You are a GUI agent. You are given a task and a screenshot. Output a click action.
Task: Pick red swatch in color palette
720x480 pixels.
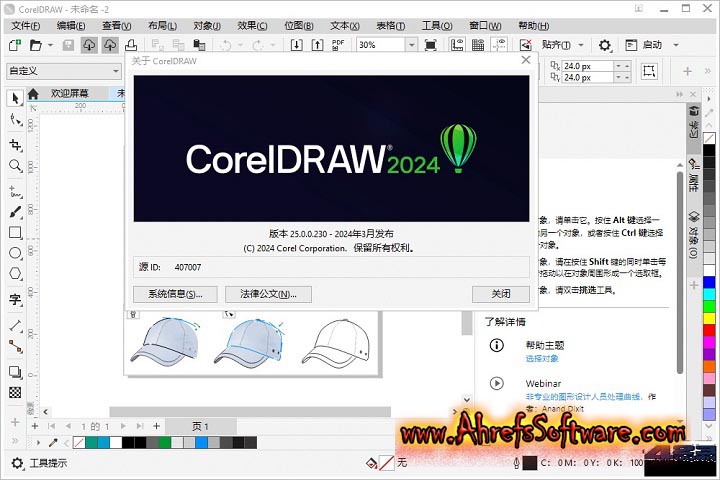709,330
